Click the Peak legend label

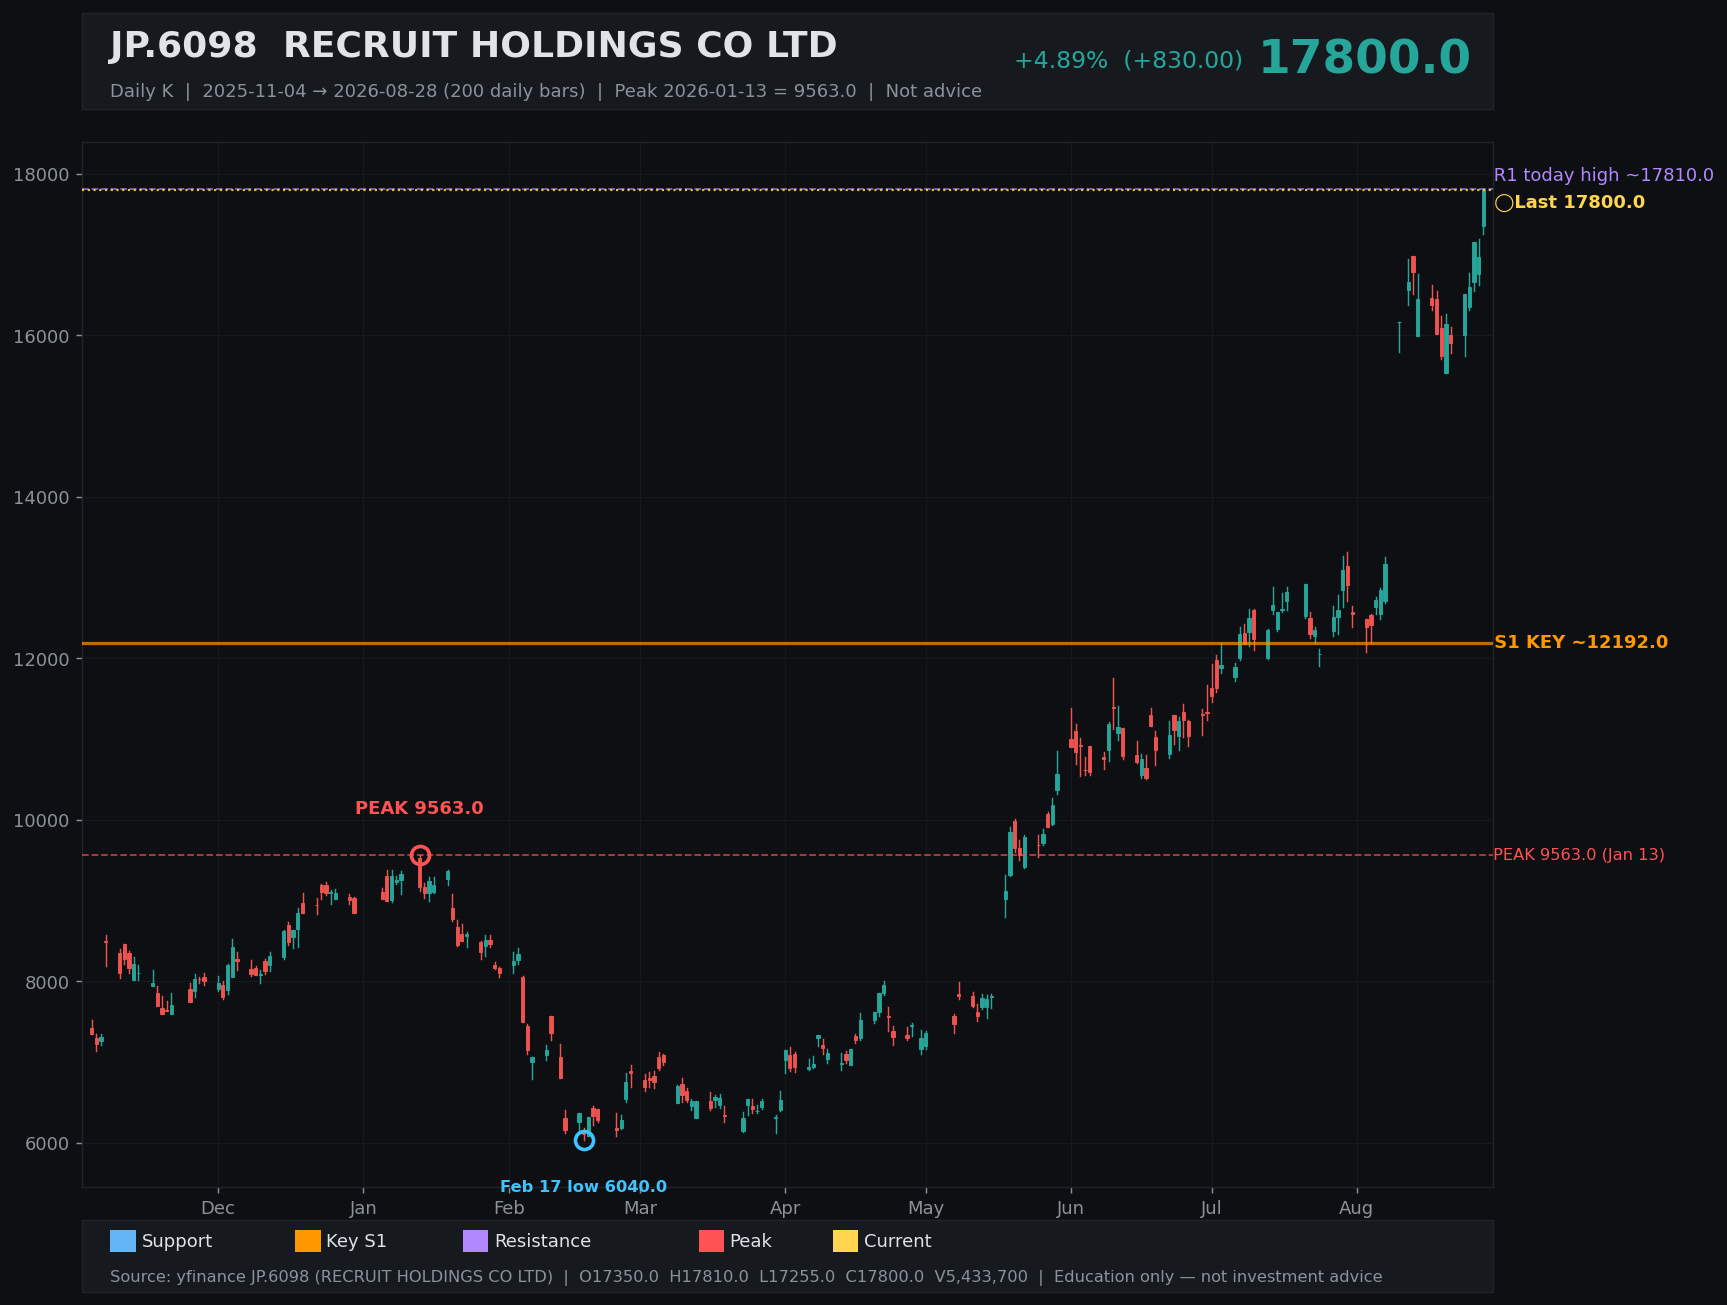point(751,1241)
